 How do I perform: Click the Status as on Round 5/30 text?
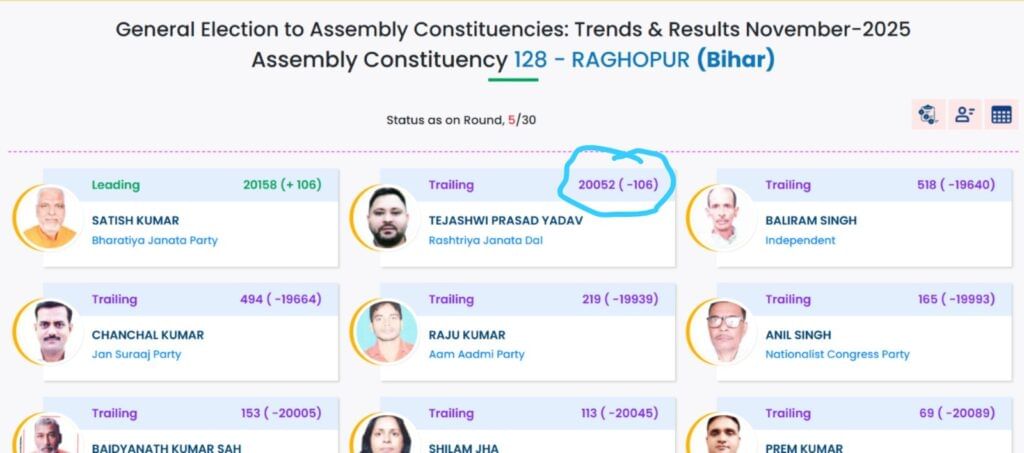tap(461, 120)
